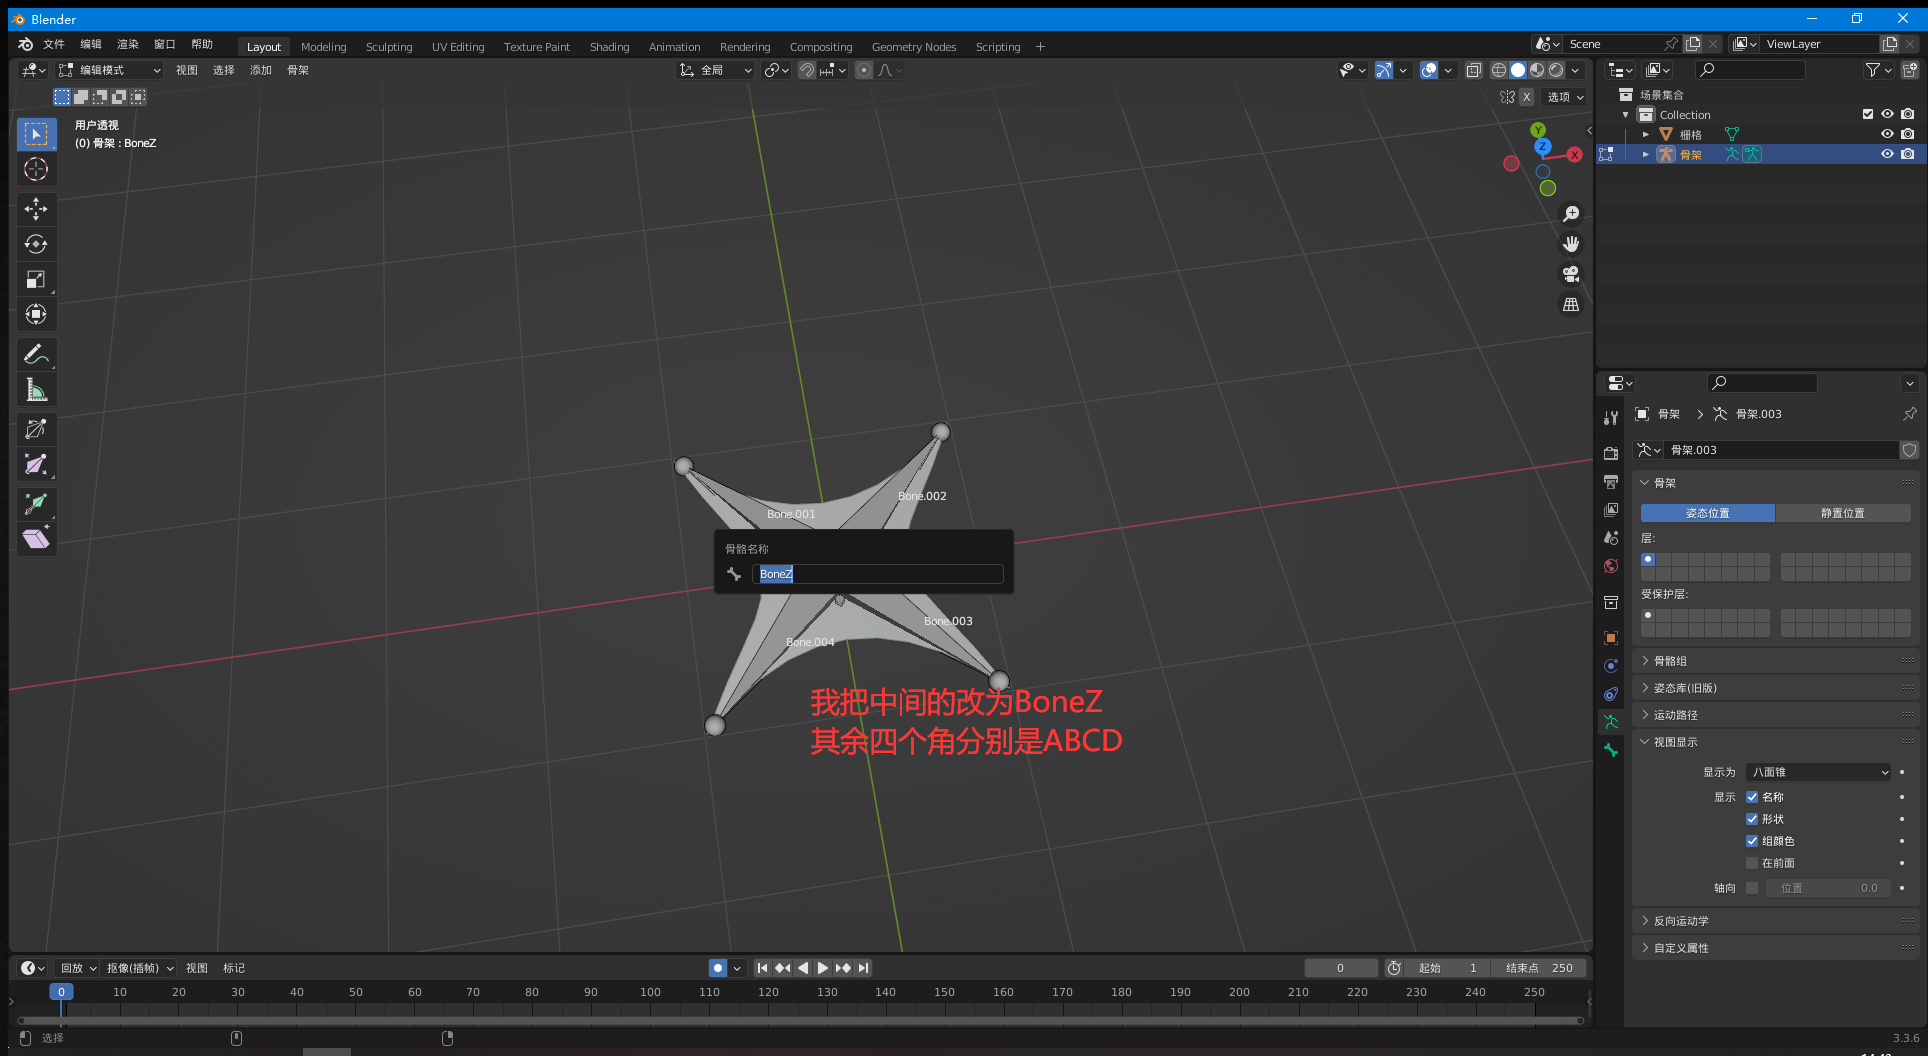
Task: Activate the Rotate tool
Action: [36, 244]
